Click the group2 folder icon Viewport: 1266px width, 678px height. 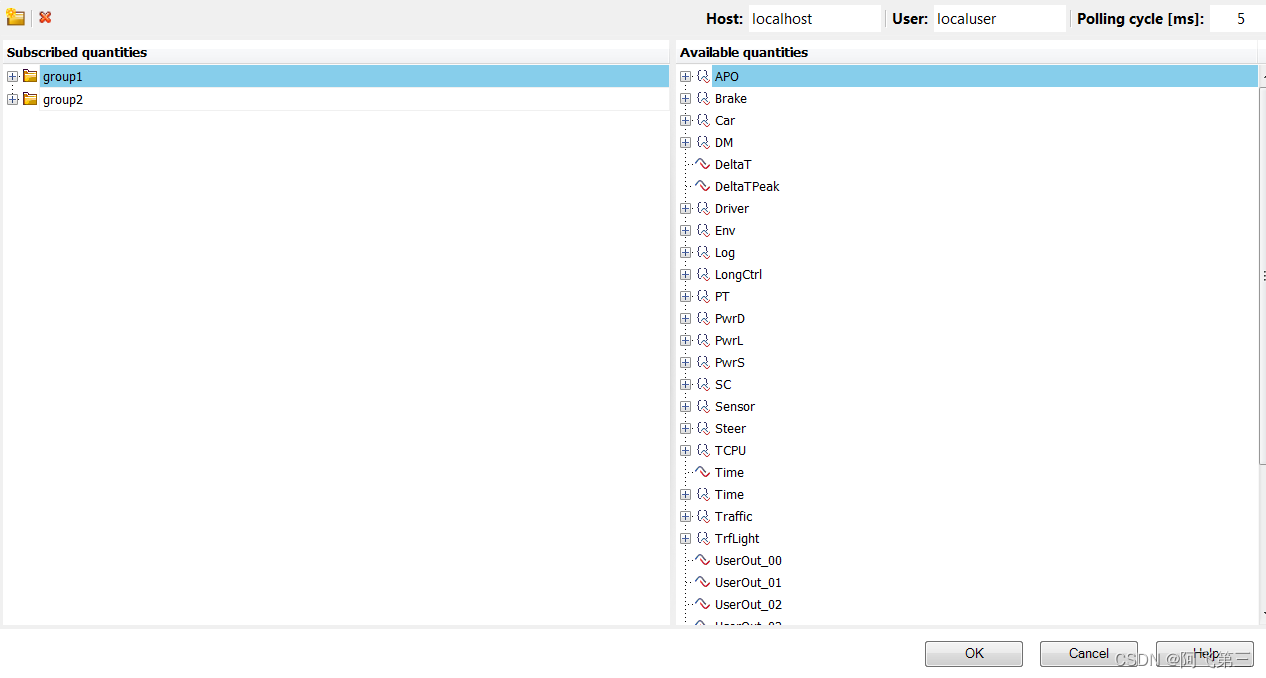30,99
